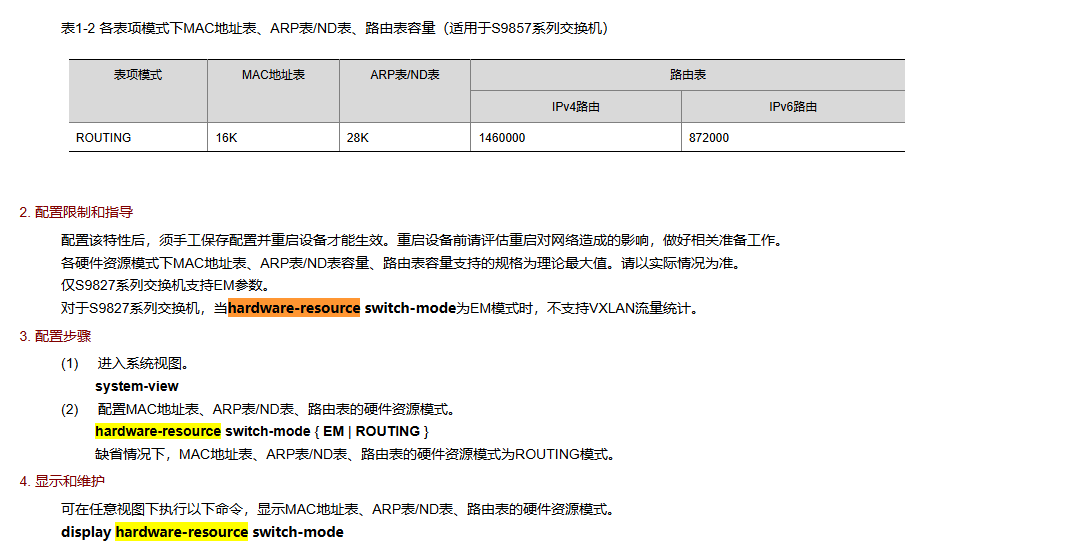This screenshot has height=544, width=1082.
Task: Click highlighted hardware-resource in the display command
Action: 181,532
